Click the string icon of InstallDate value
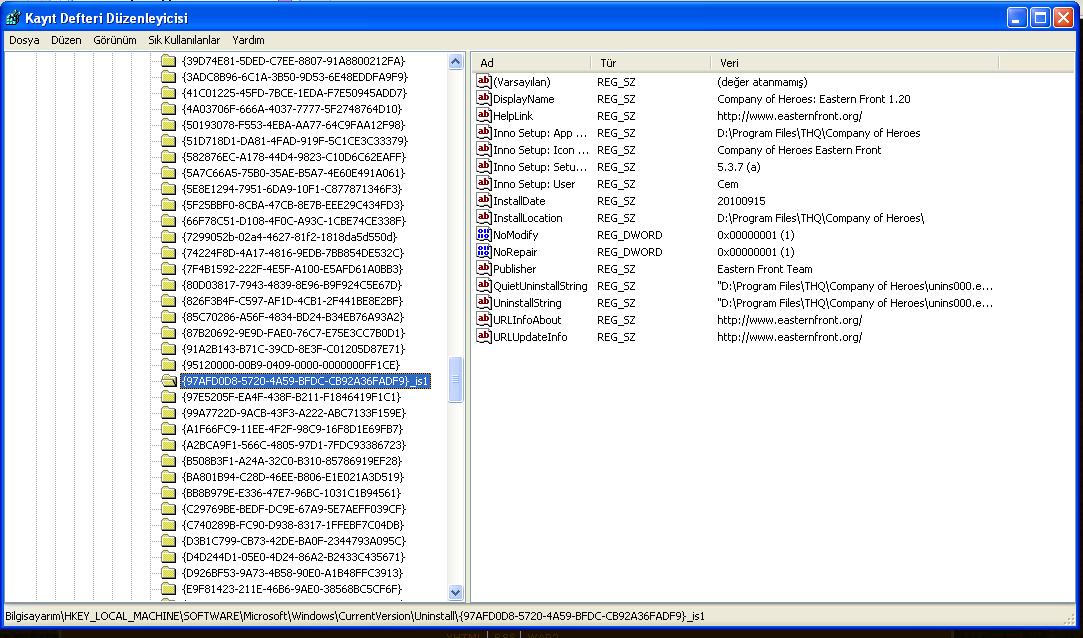 tap(483, 200)
